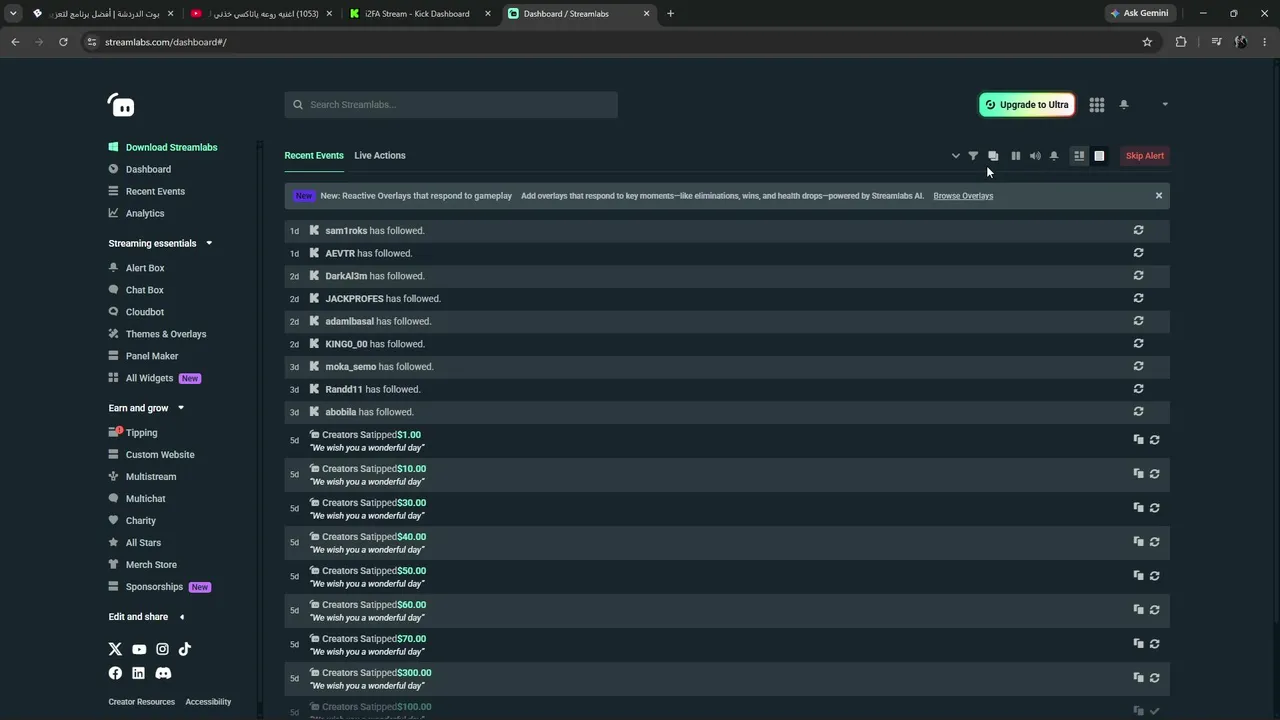
Task: Switch to the single panel layout view
Action: coord(1099,156)
